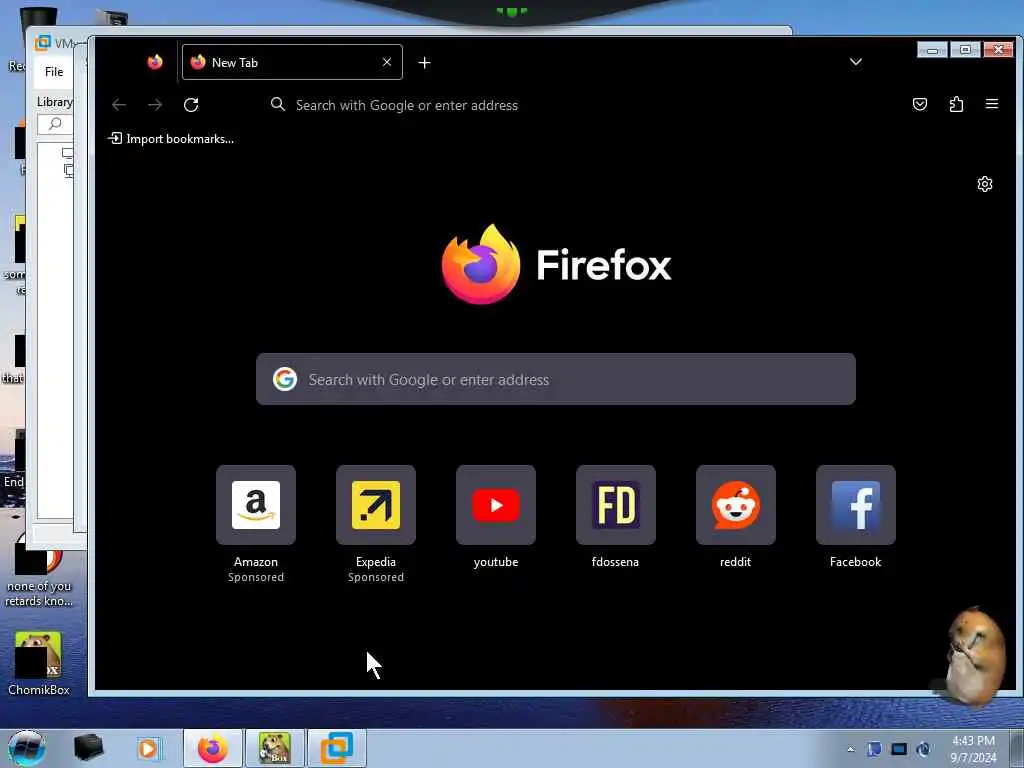Screen dimensions: 1024x768
Task: Select ChomikBox desktop shortcut
Action: click(x=39, y=664)
